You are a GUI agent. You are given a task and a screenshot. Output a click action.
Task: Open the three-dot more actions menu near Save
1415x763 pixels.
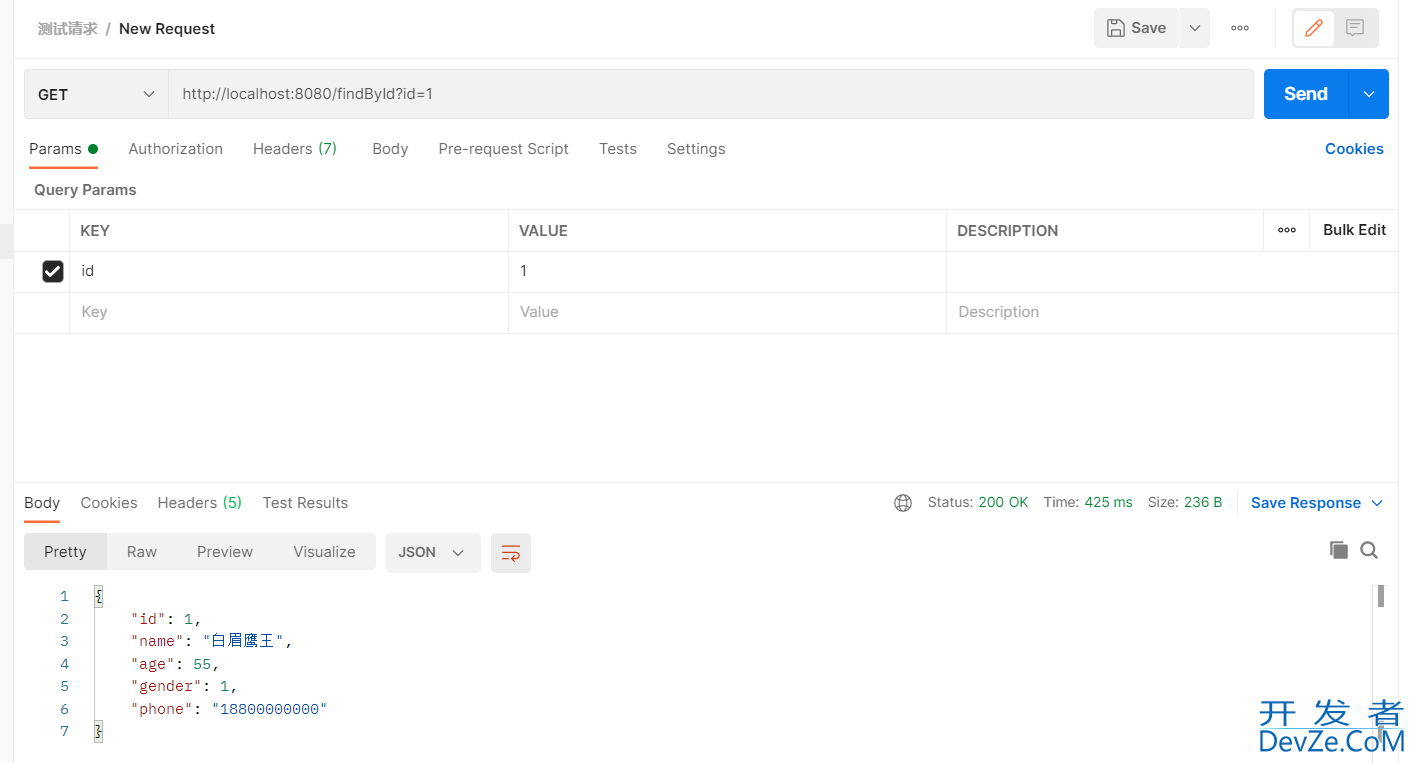pos(1240,28)
